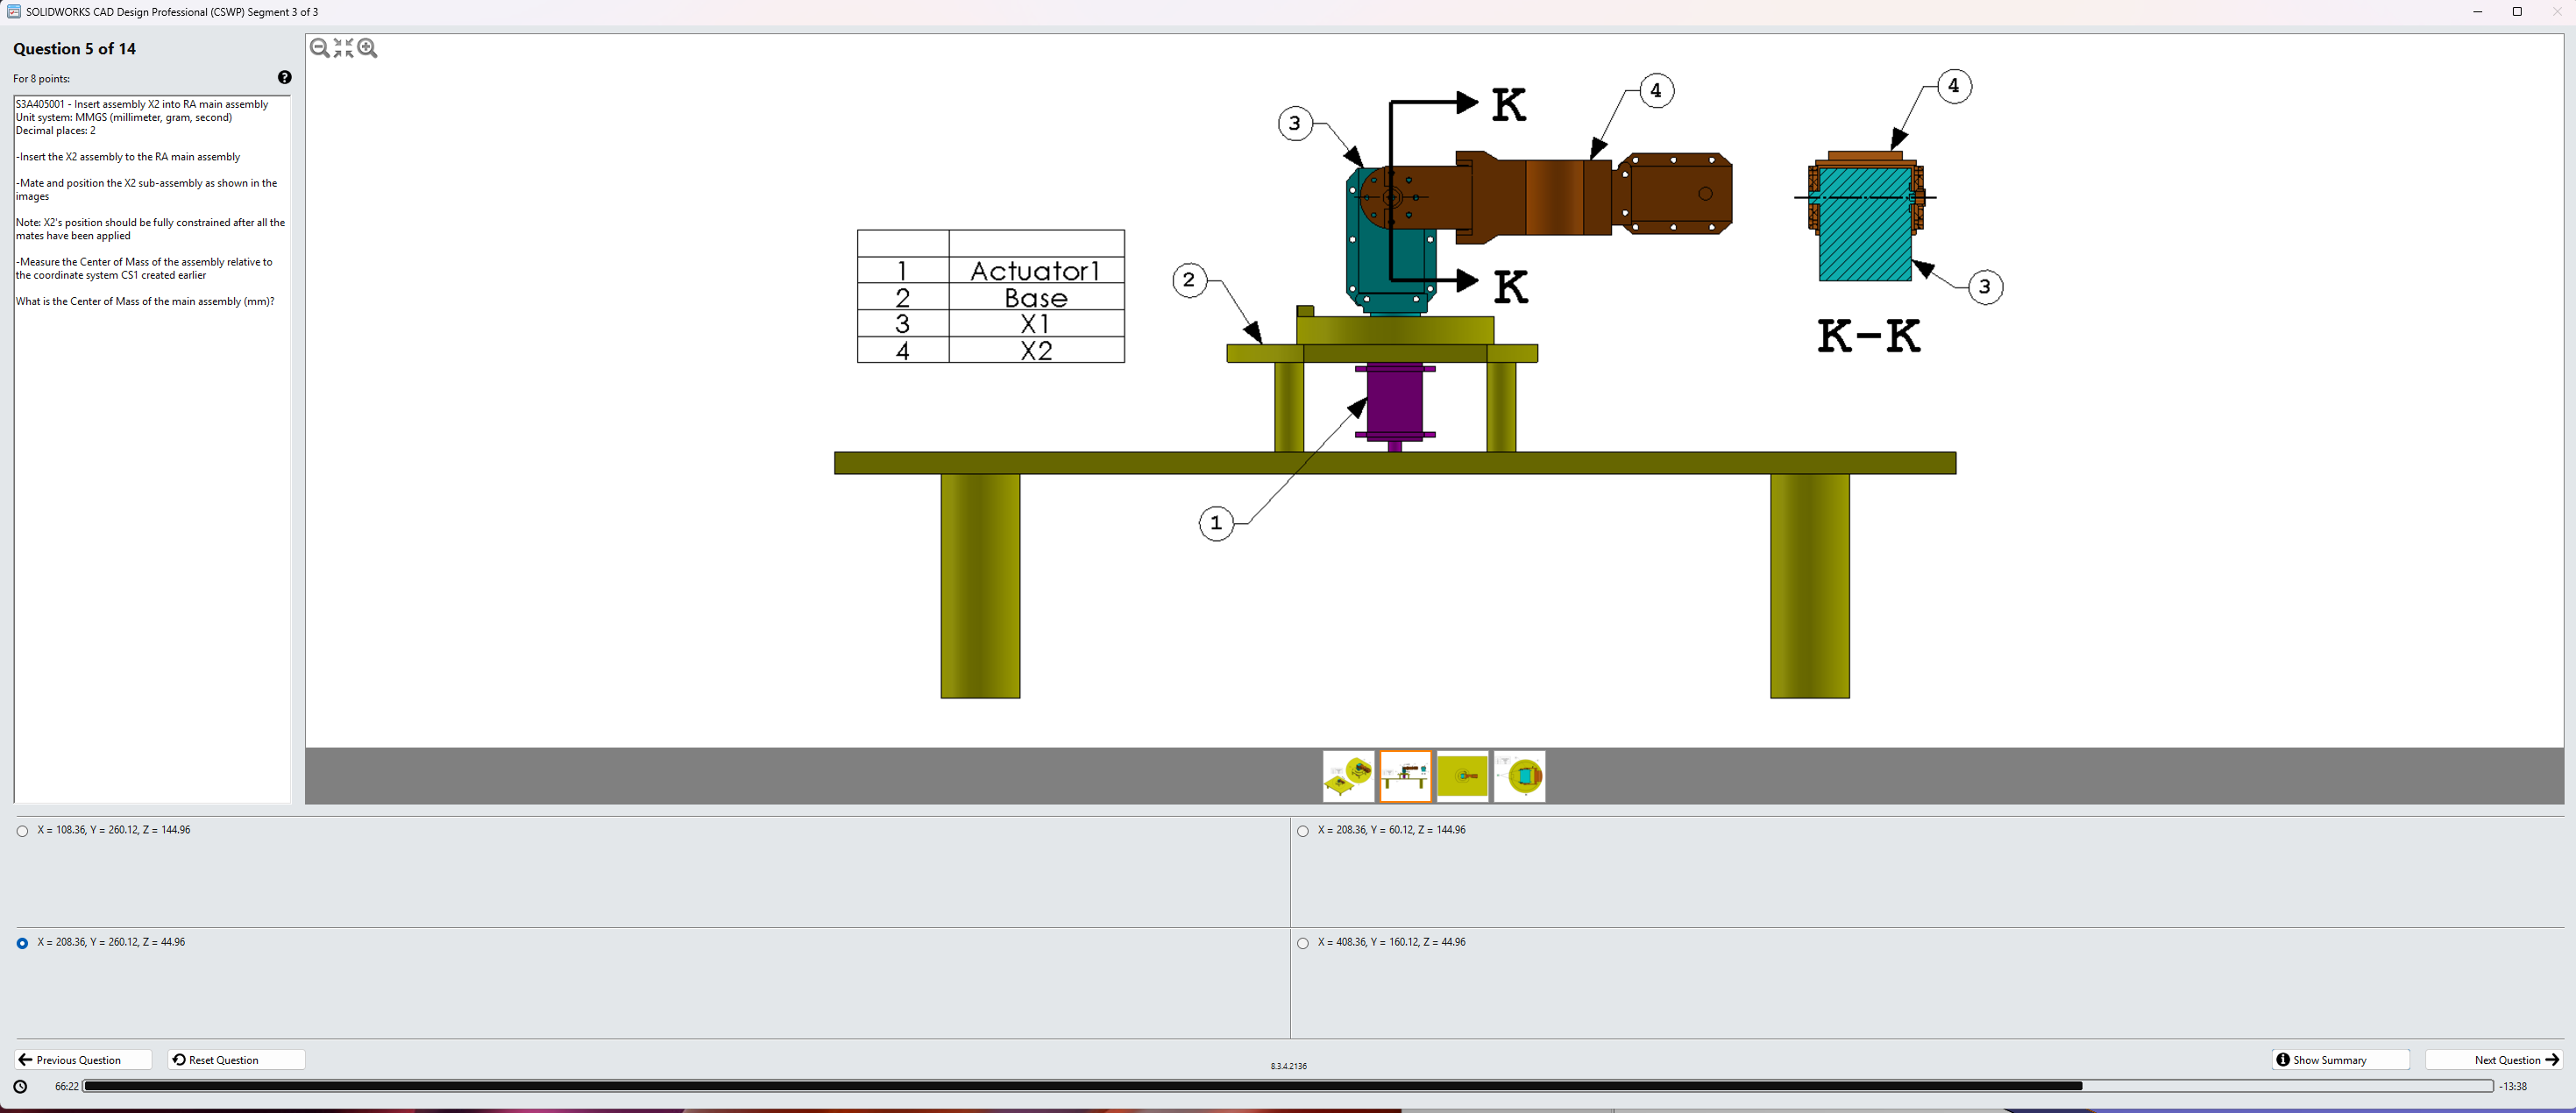Click the fit-to-window zoom icon
Screen dimensions: 2576x1113
click(344, 48)
